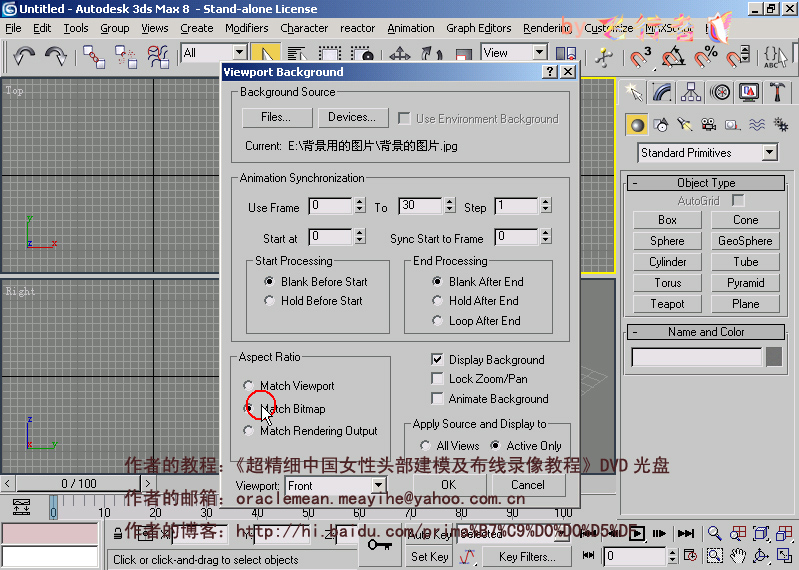Viewport: 799px width, 570px height.
Task: Open the Motion command panel tab
Action: coord(720,92)
